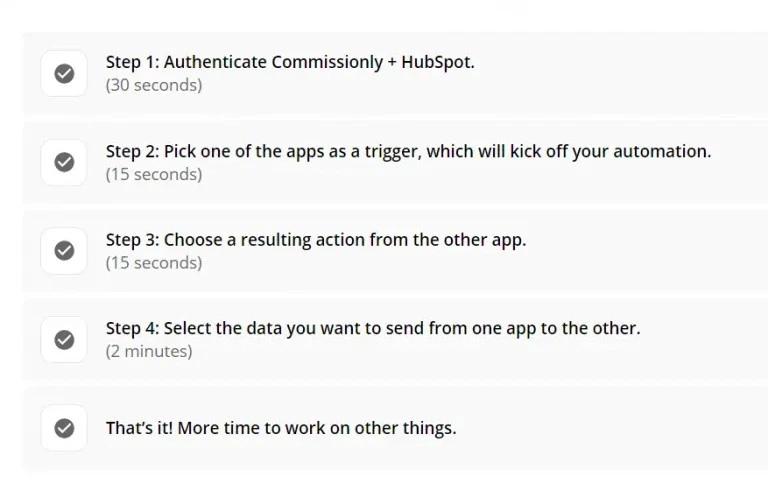Click the "(30 seconds)" duration under Step 1
Screen dimensions: 768x491
(154, 85)
